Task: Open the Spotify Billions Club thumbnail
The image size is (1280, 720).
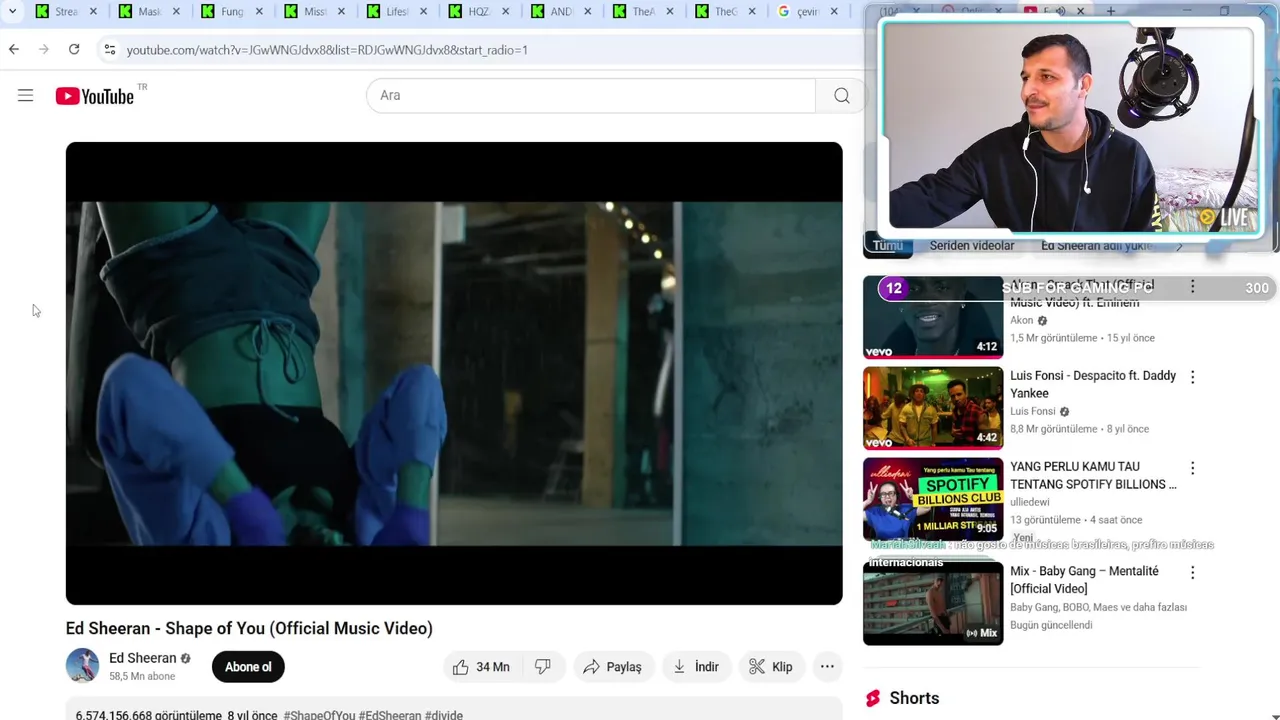Action: click(933, 499)
